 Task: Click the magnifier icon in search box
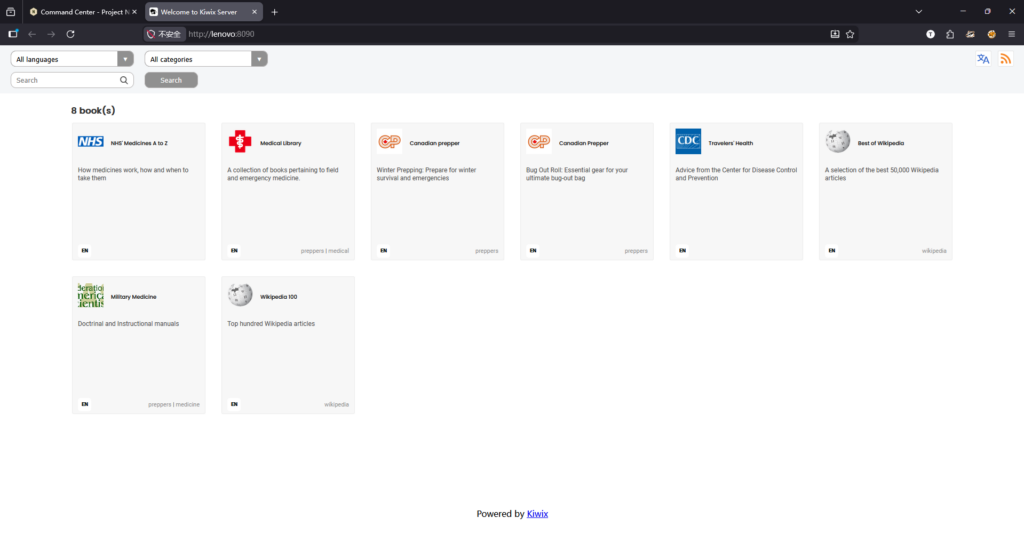coord(124,80)
